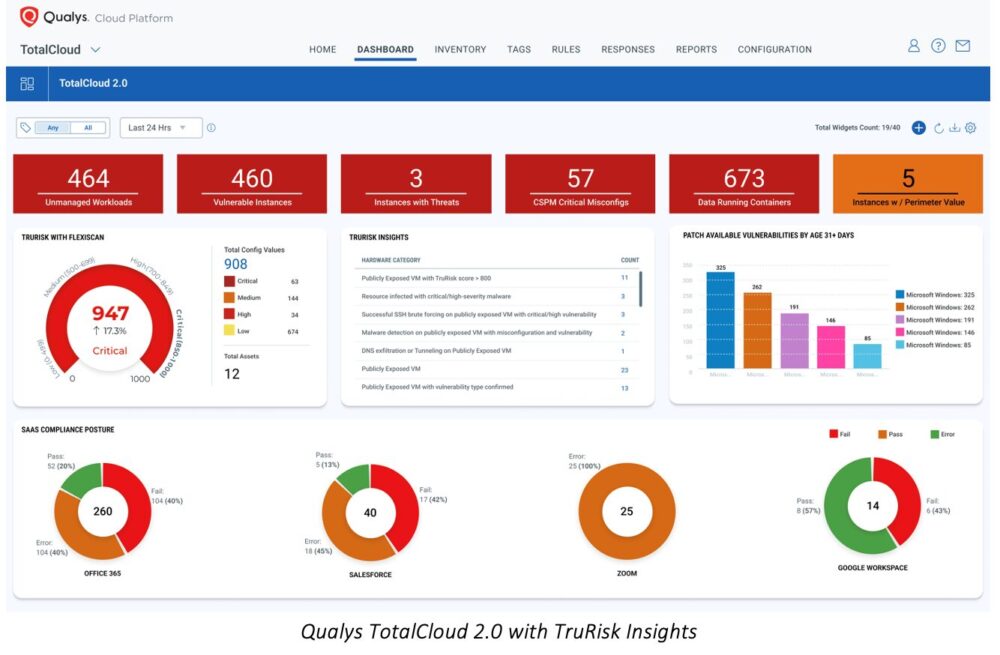This screenshot has width=1000, height=655.
Task: Open the 5 Instances w/ Perimeter Value tile
Action: tap(908, 184)
